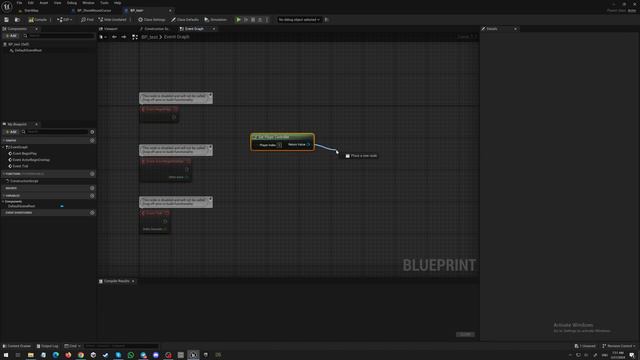Image resolution: width=640 pixels, height=360 pixels.
Task: Switch to the Viewport tab
Action: 109,29
